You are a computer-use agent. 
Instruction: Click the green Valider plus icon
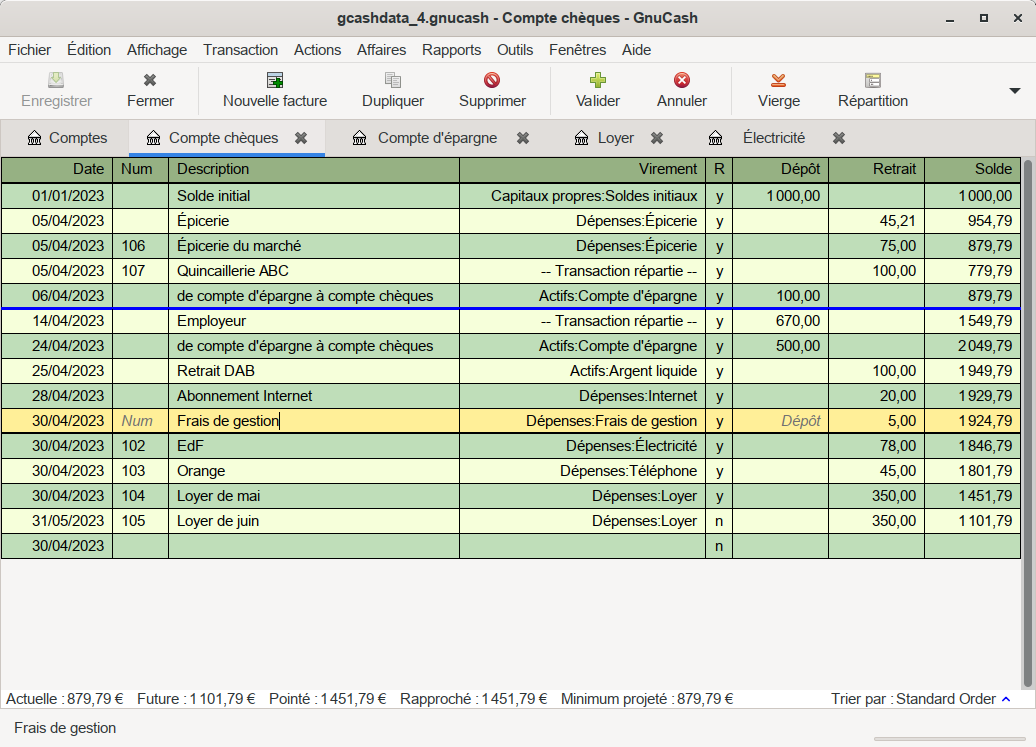(598, 80)
